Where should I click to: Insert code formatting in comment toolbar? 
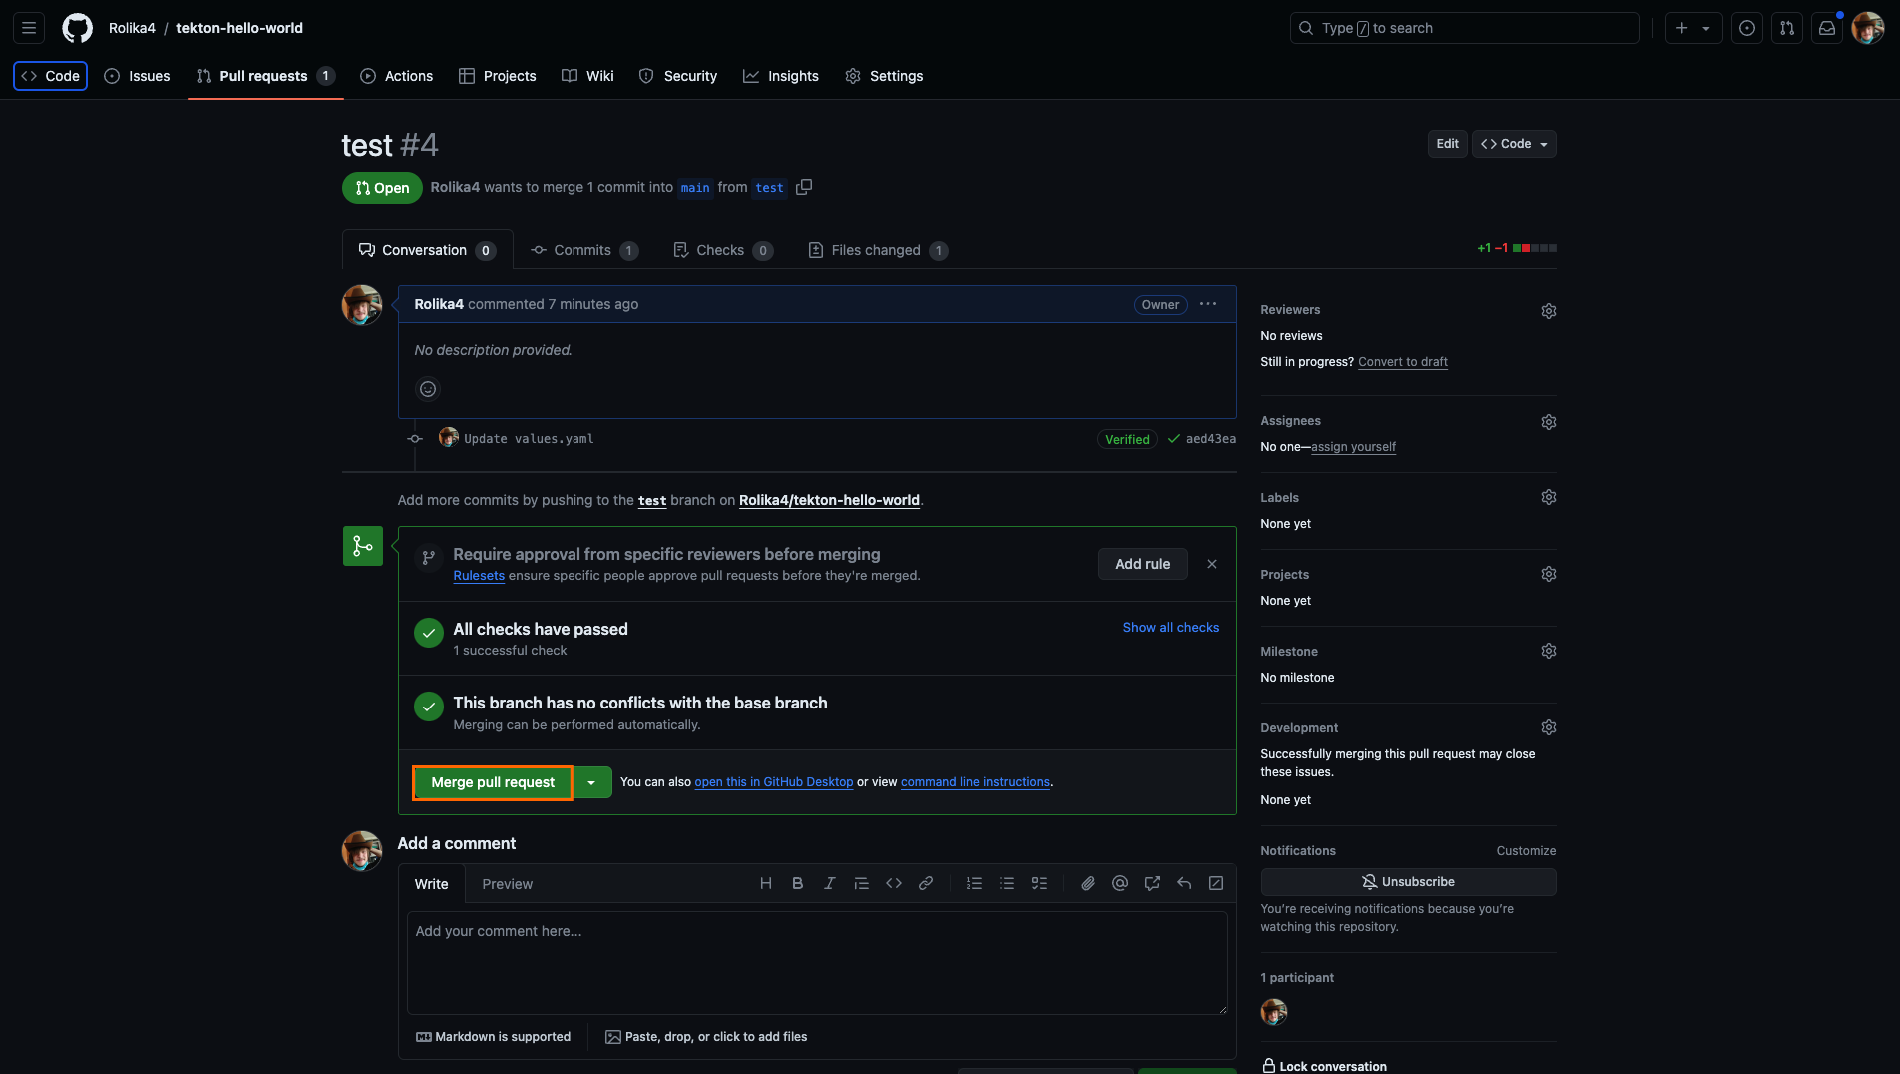click(894, 883)
